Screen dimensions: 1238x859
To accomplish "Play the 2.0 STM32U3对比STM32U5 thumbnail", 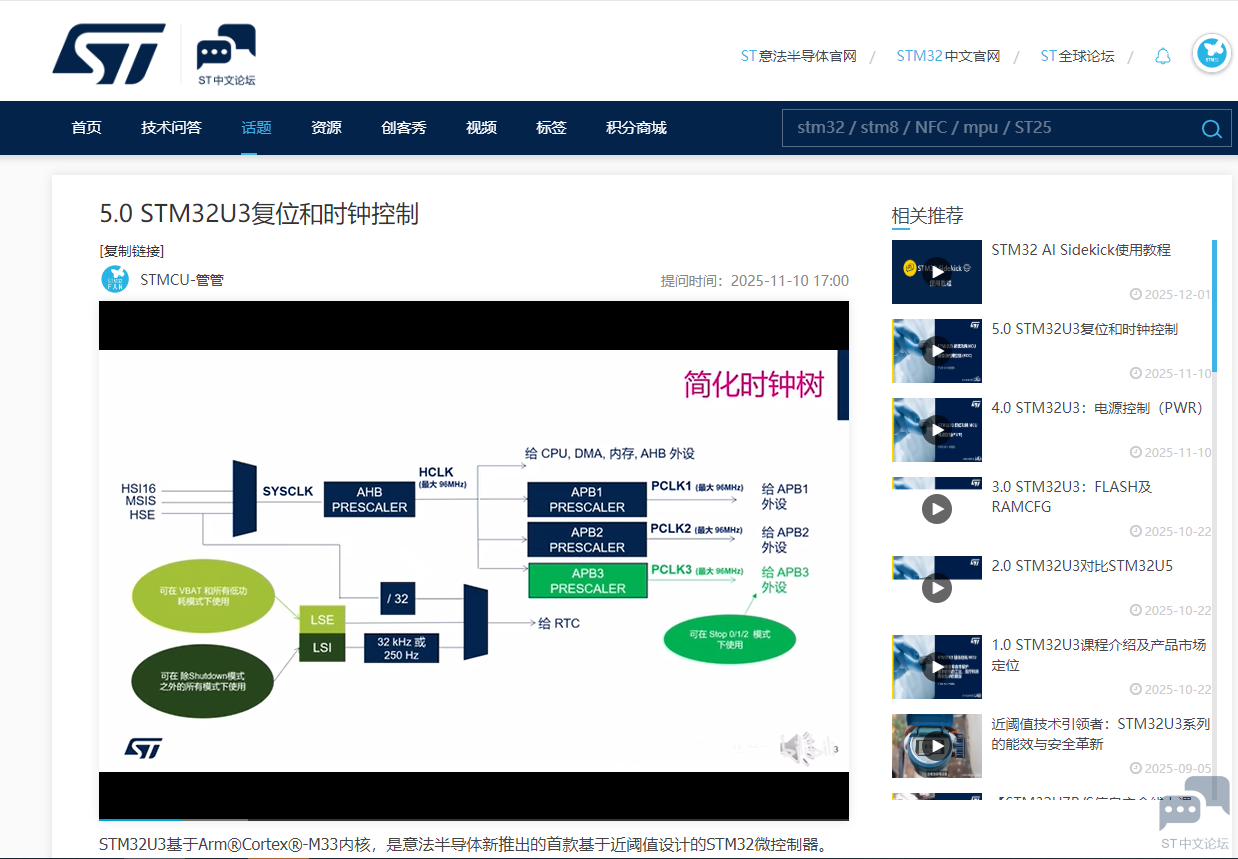I will 936,587.
